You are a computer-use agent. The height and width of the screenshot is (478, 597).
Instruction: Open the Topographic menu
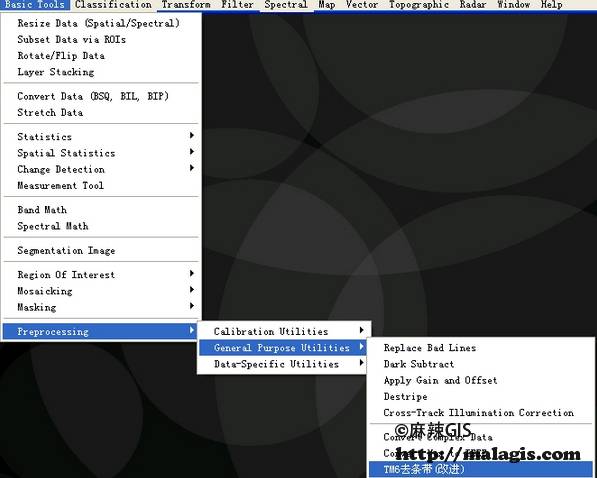coord(419,5)
